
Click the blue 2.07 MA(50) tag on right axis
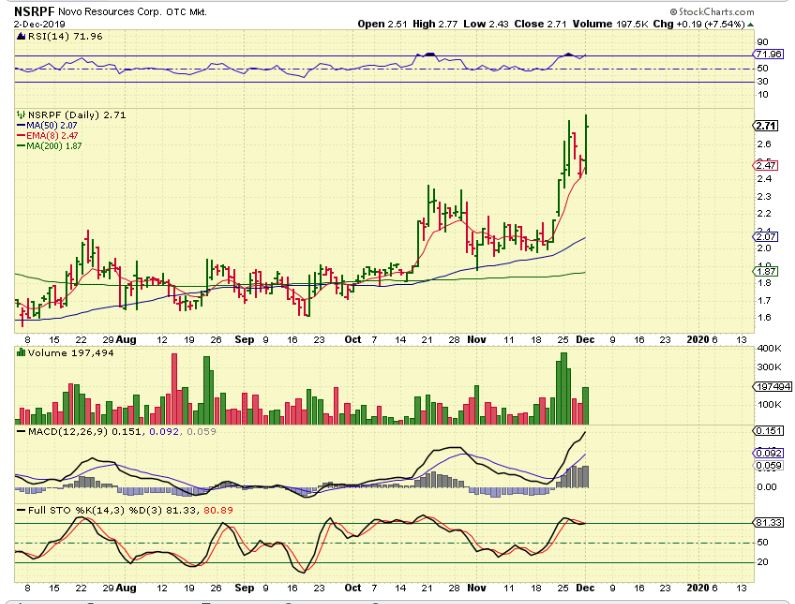(766, 236)
